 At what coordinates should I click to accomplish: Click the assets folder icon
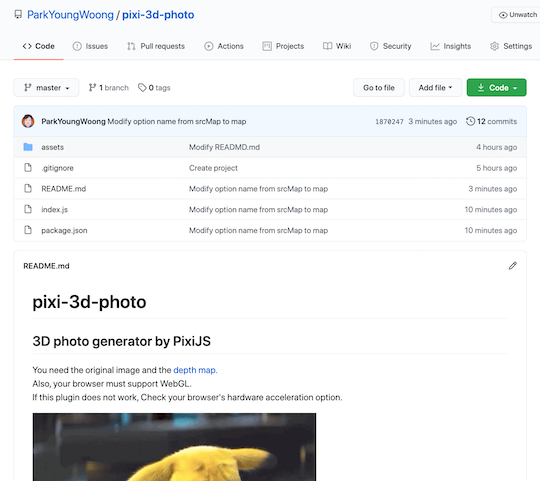coord(28,147)
